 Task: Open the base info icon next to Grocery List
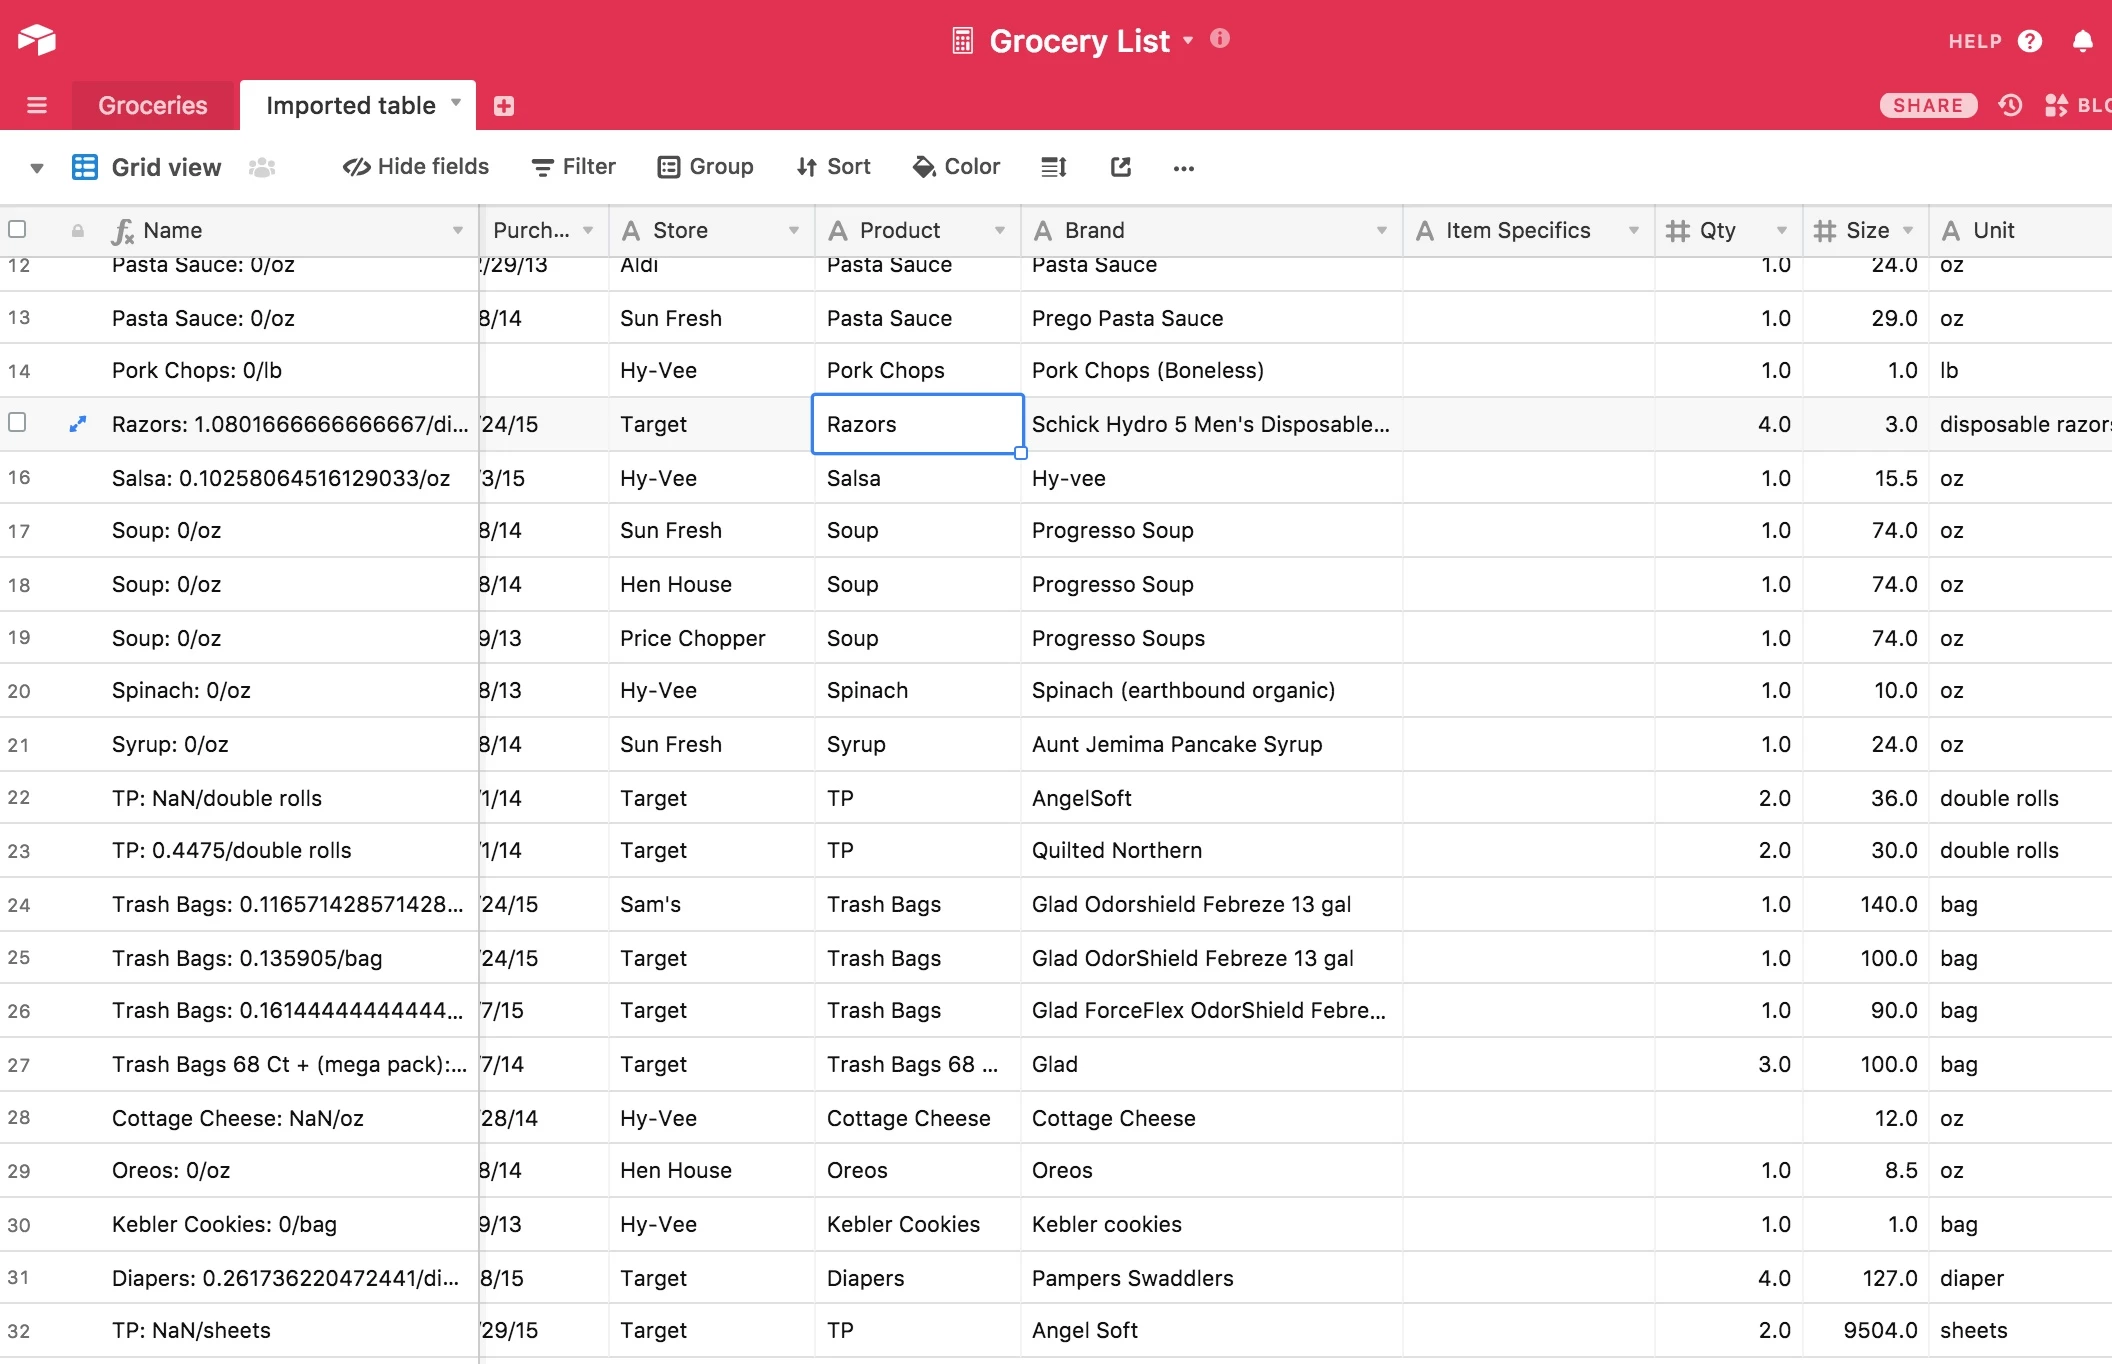click(1220, 38)
